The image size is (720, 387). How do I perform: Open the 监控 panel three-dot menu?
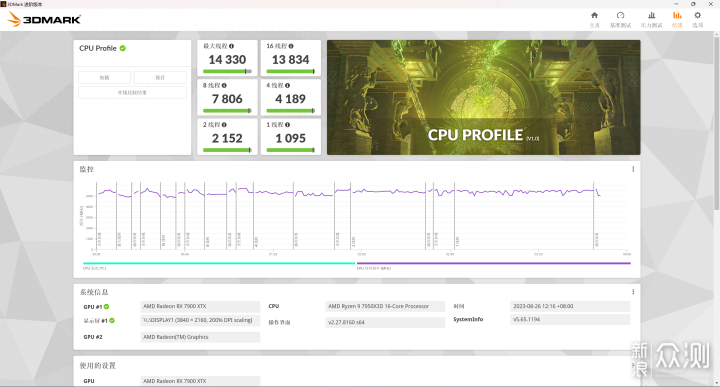coord(633,169)
